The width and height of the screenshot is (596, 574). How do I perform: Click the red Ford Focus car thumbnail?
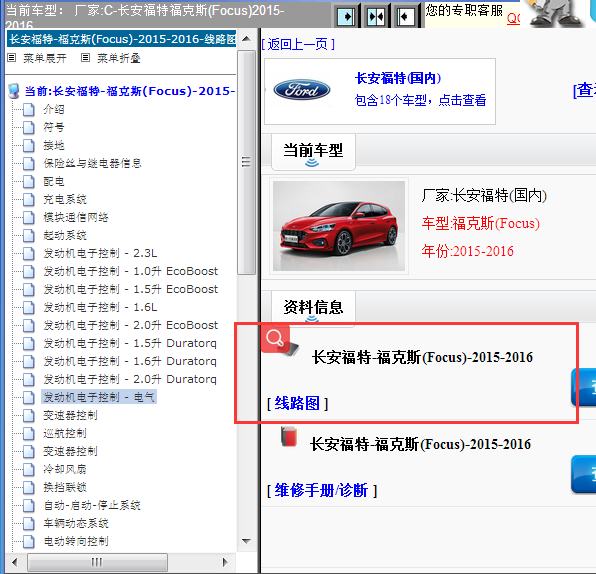click(x=339, y=226)
